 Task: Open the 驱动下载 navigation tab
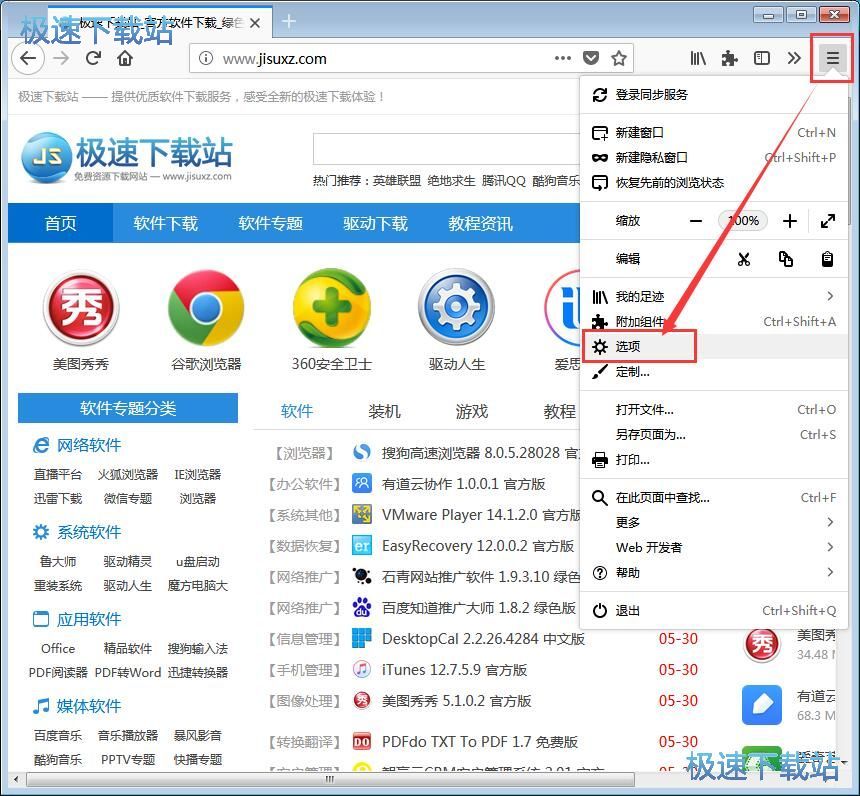(375, 223)
